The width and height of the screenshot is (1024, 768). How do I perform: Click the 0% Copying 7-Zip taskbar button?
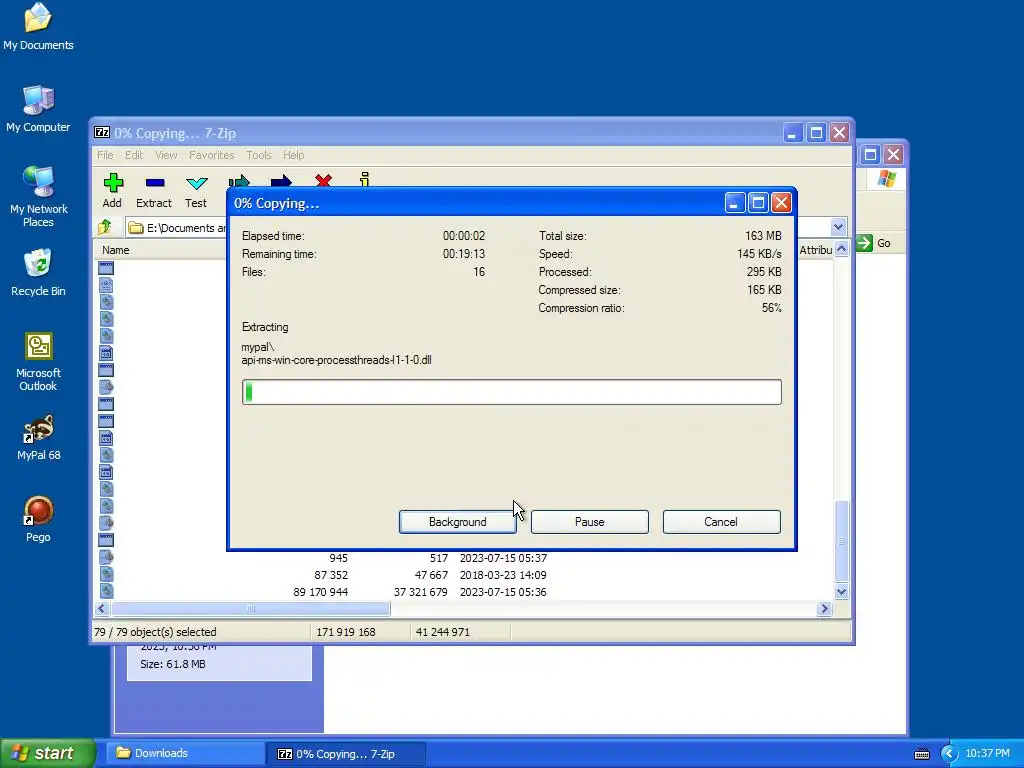[346, 754]
